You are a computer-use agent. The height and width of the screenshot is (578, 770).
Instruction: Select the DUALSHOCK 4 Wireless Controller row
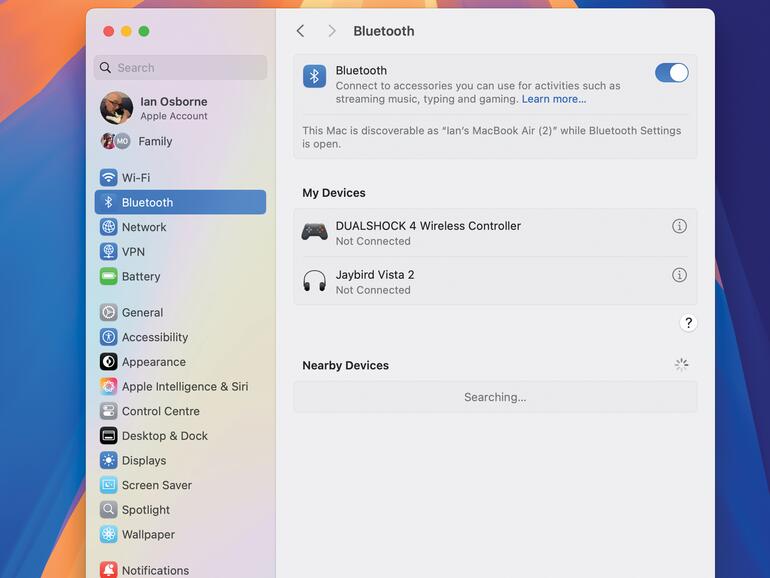495,233
